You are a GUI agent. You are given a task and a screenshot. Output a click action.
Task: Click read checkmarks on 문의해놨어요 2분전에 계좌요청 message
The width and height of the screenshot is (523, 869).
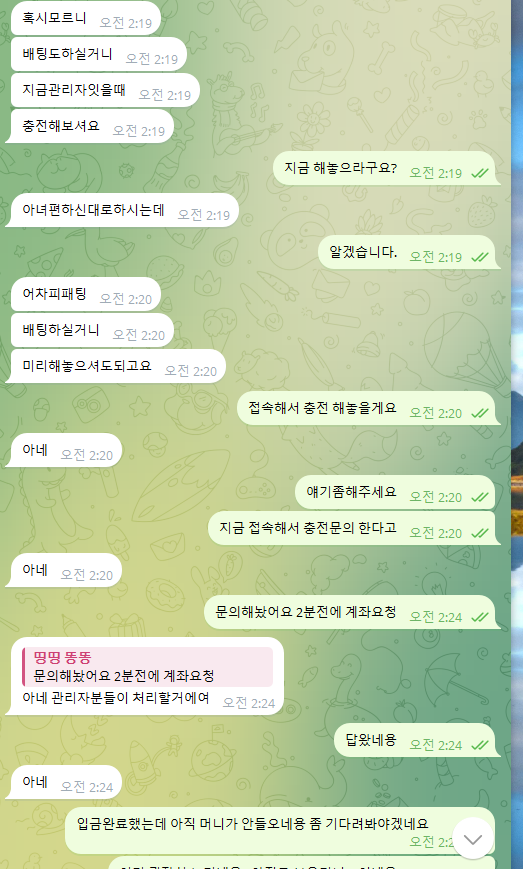pyautogui.click(x=480, y=617)
